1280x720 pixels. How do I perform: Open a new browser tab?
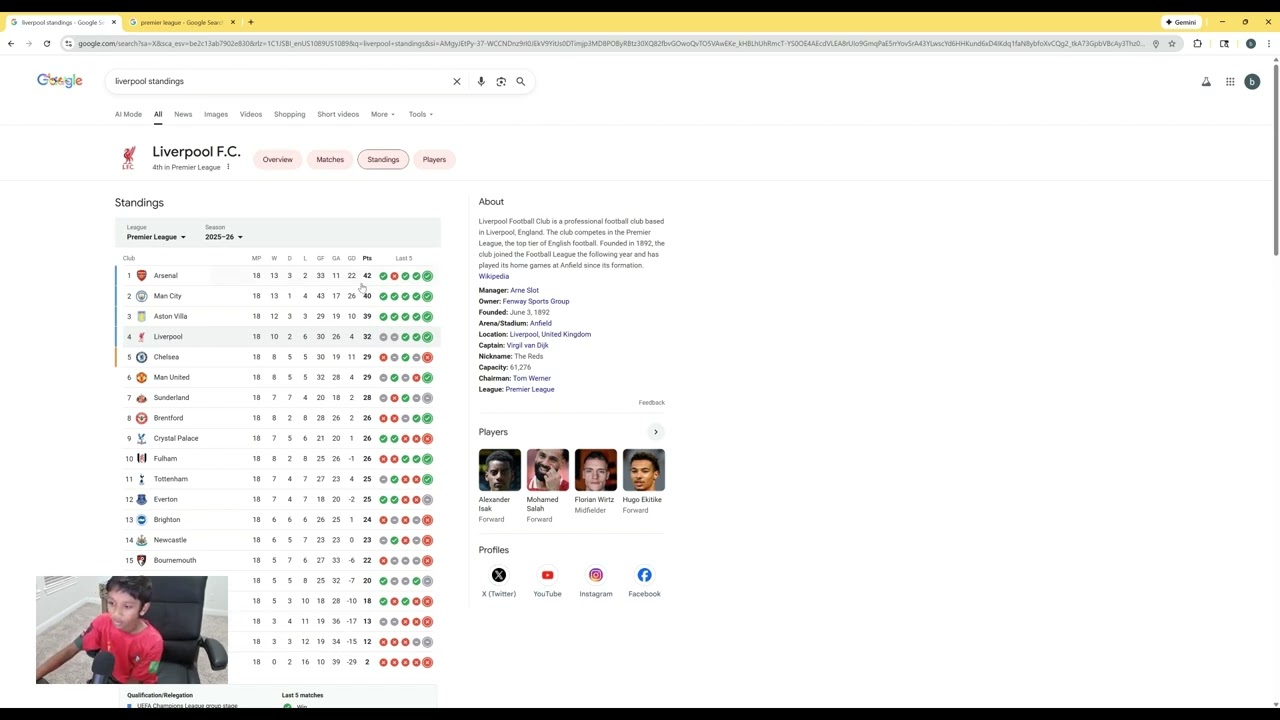click(x=251, y=22)
